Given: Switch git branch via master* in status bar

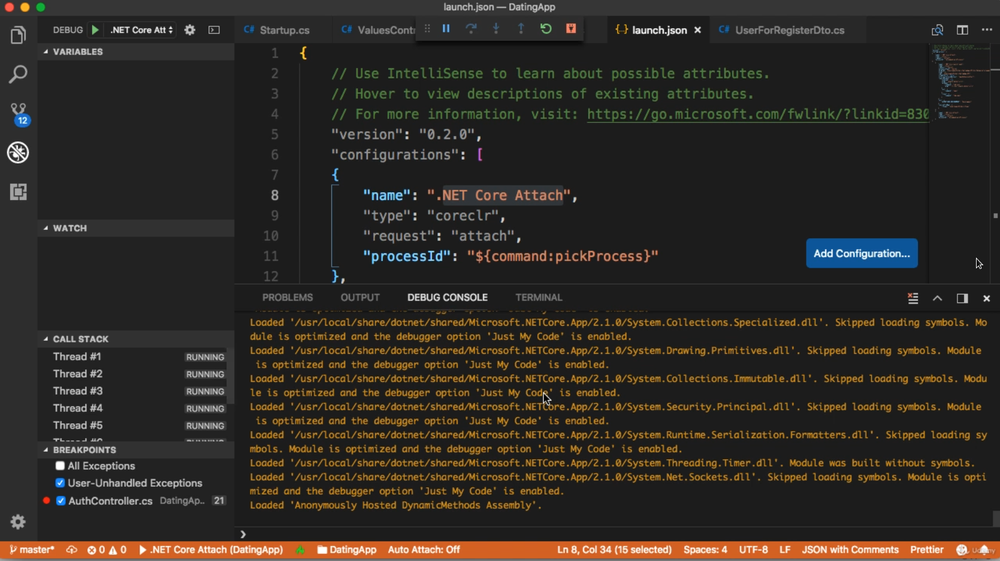Looking at the screenshot, I should (32, 550).
